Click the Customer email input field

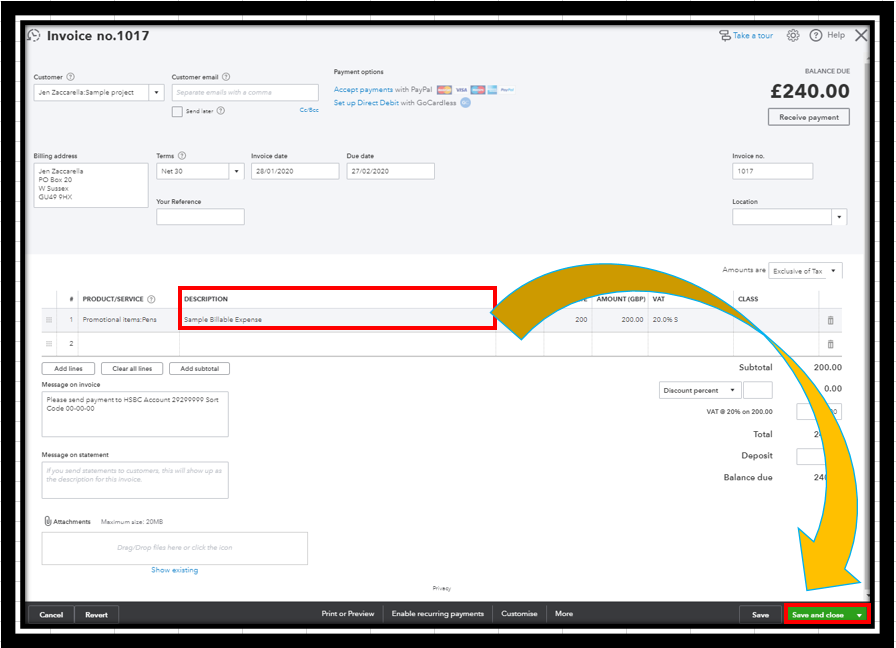click(245, 92)
